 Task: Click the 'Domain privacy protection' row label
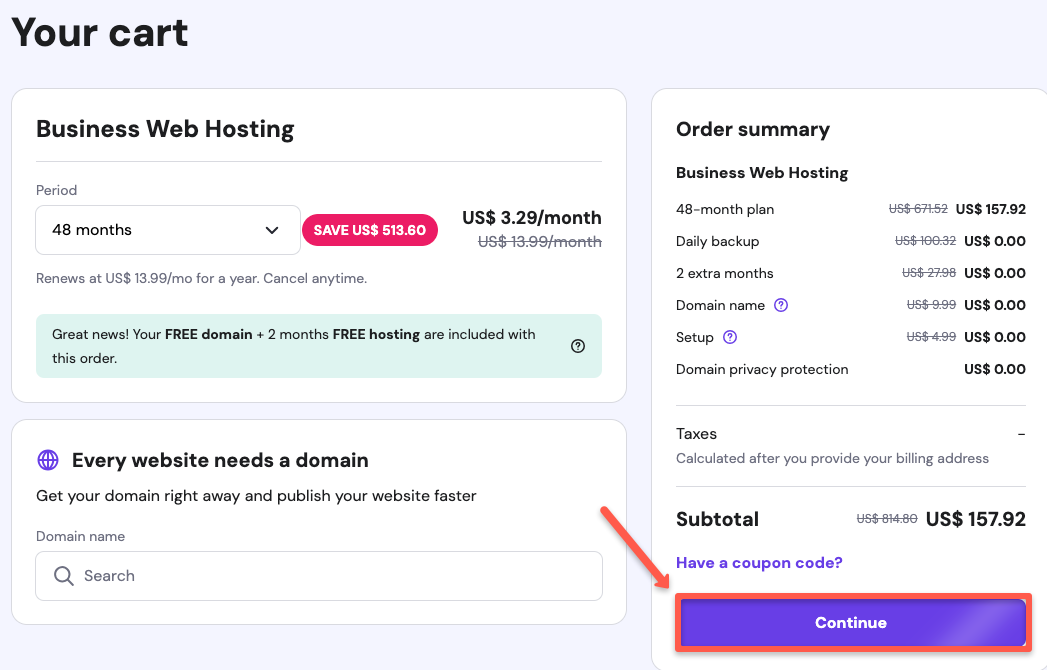coord(762,369)
